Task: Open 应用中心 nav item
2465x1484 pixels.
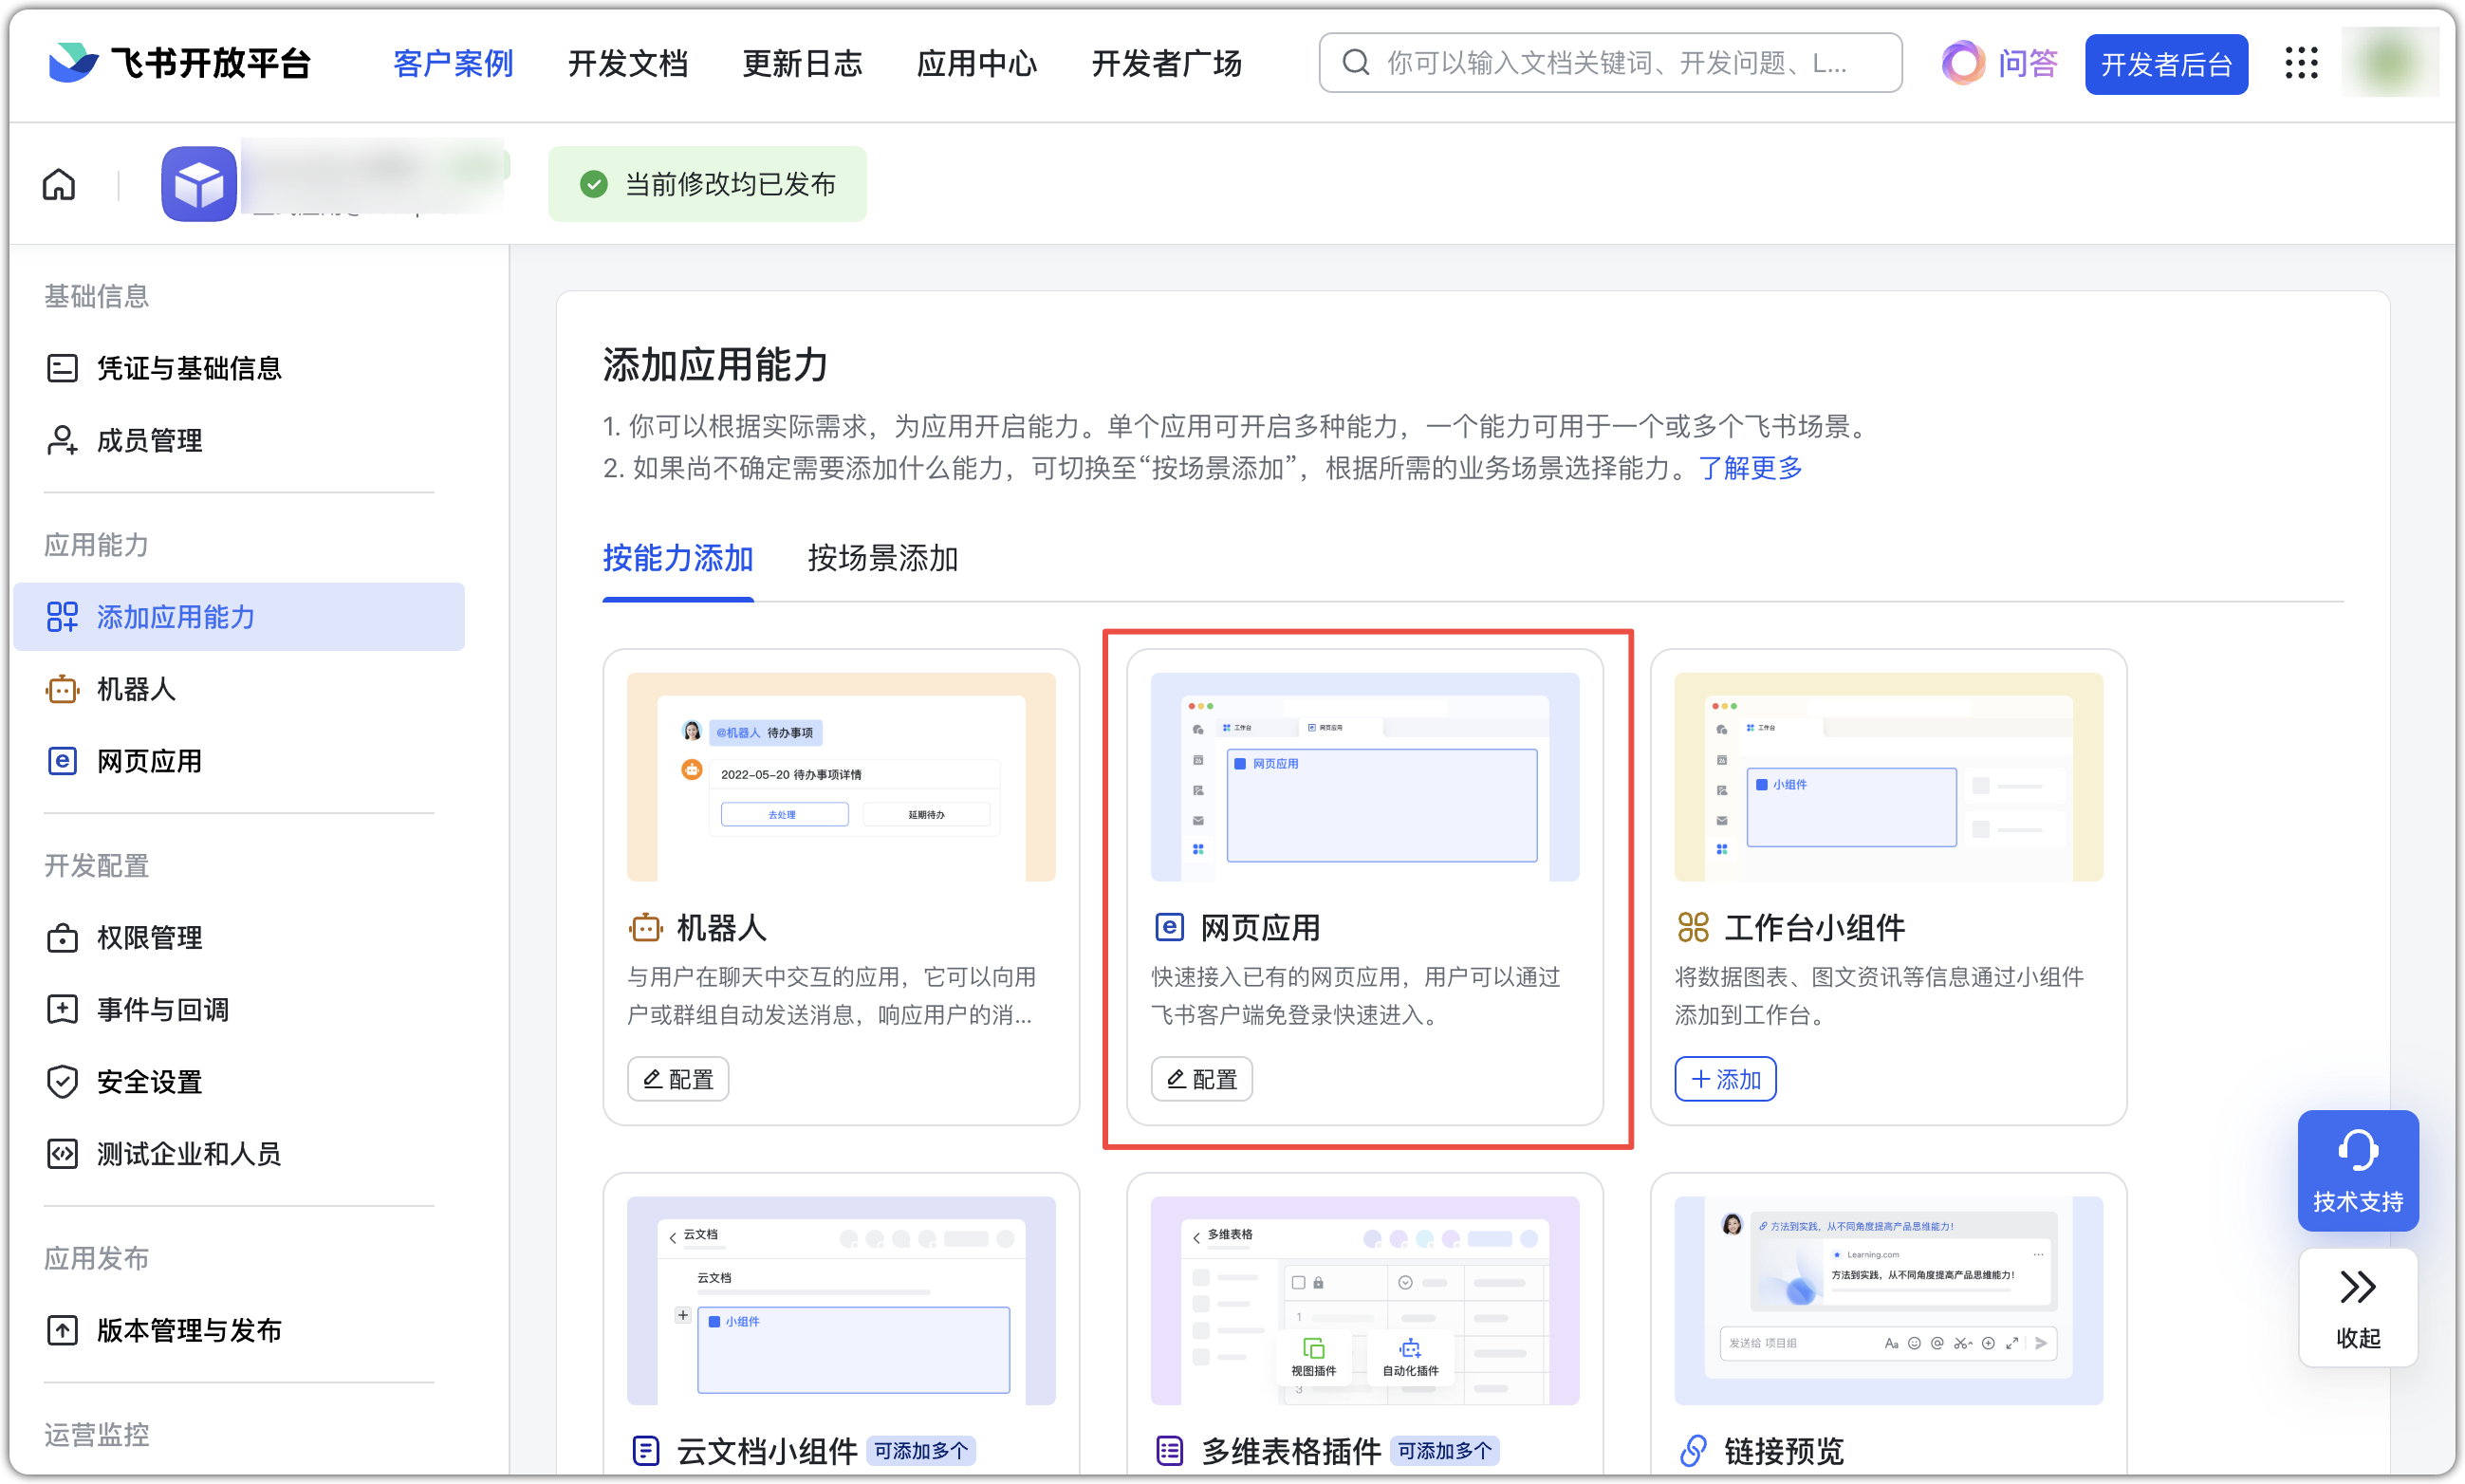Action: tap(977, 63)
